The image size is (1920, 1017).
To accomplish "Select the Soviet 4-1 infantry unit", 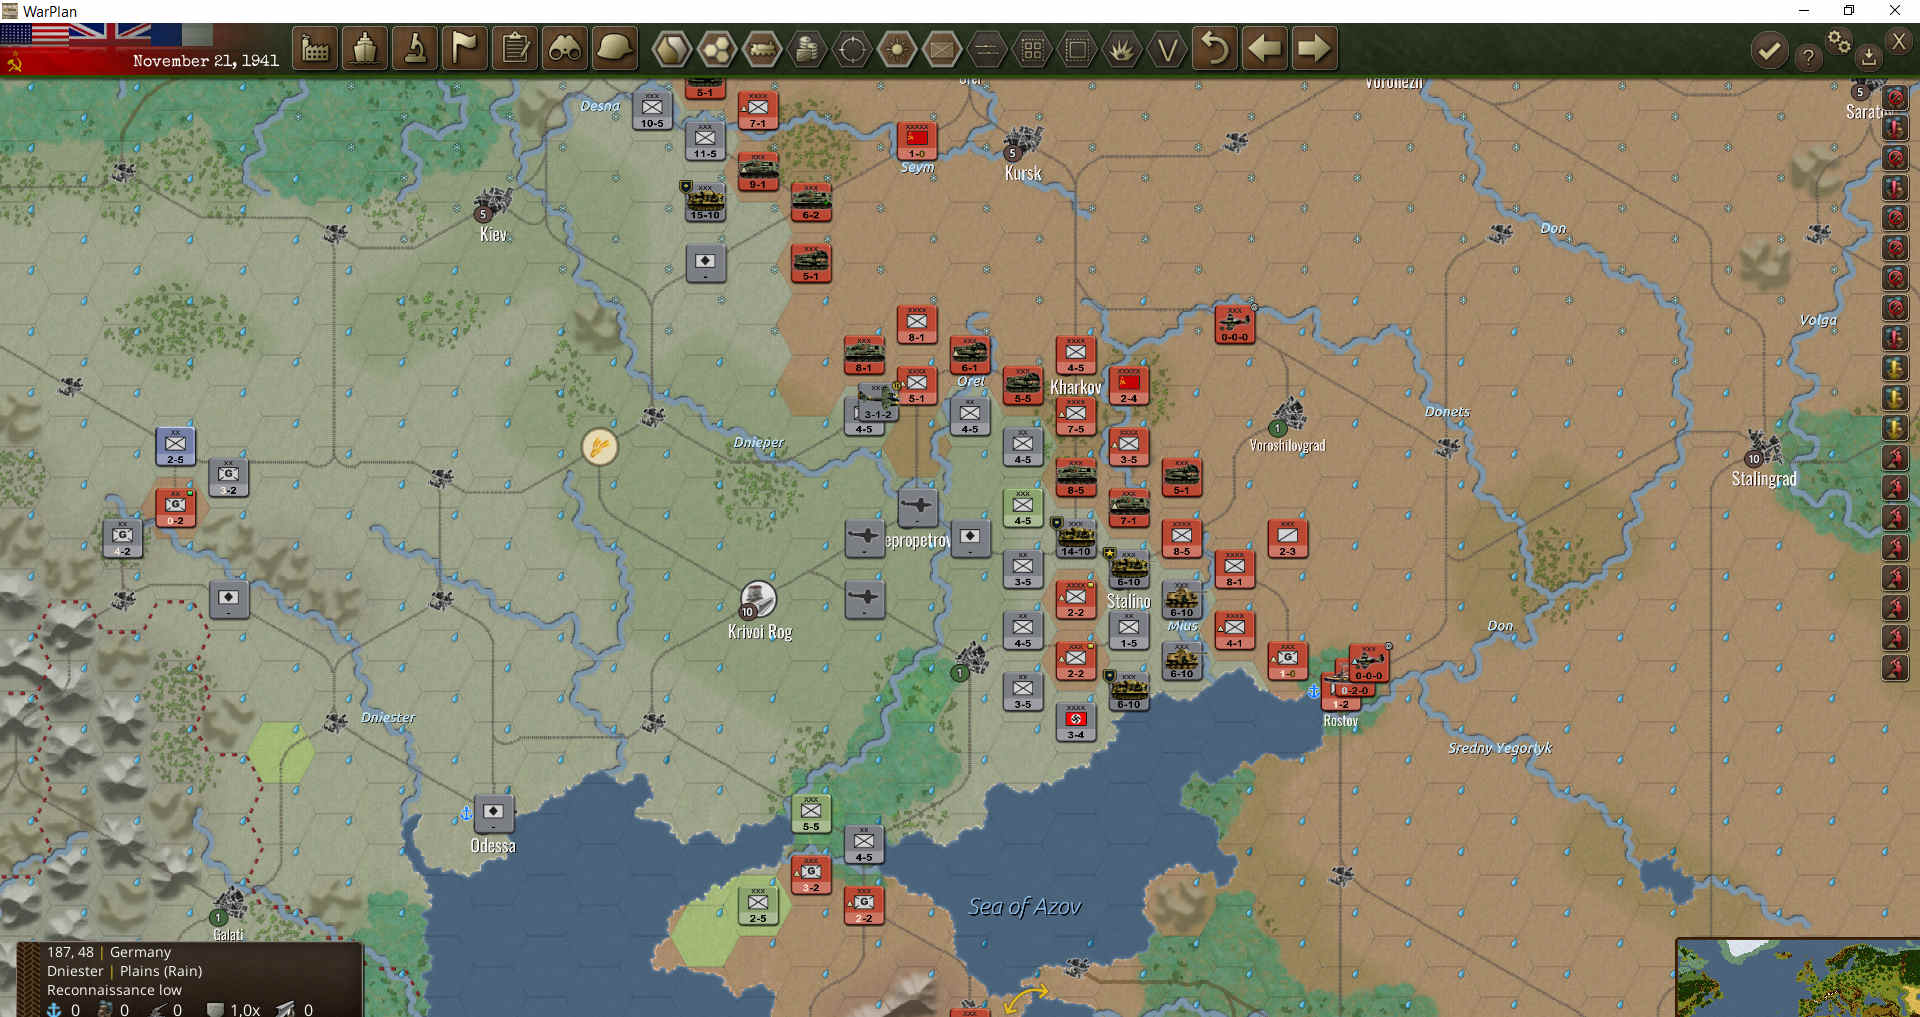I will (1234, 630).
